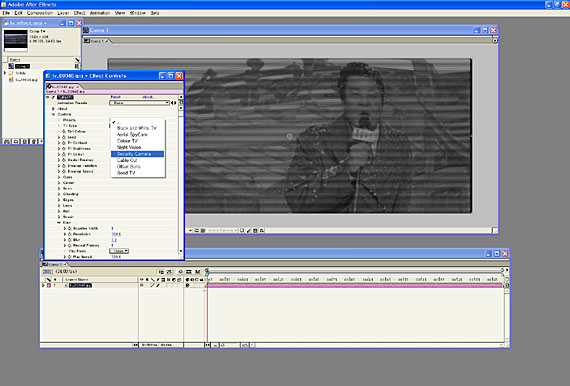Expand the layer 1 properties triangle in Timeline
Viewport: 570px width, 386px height.
coord(43,286)
